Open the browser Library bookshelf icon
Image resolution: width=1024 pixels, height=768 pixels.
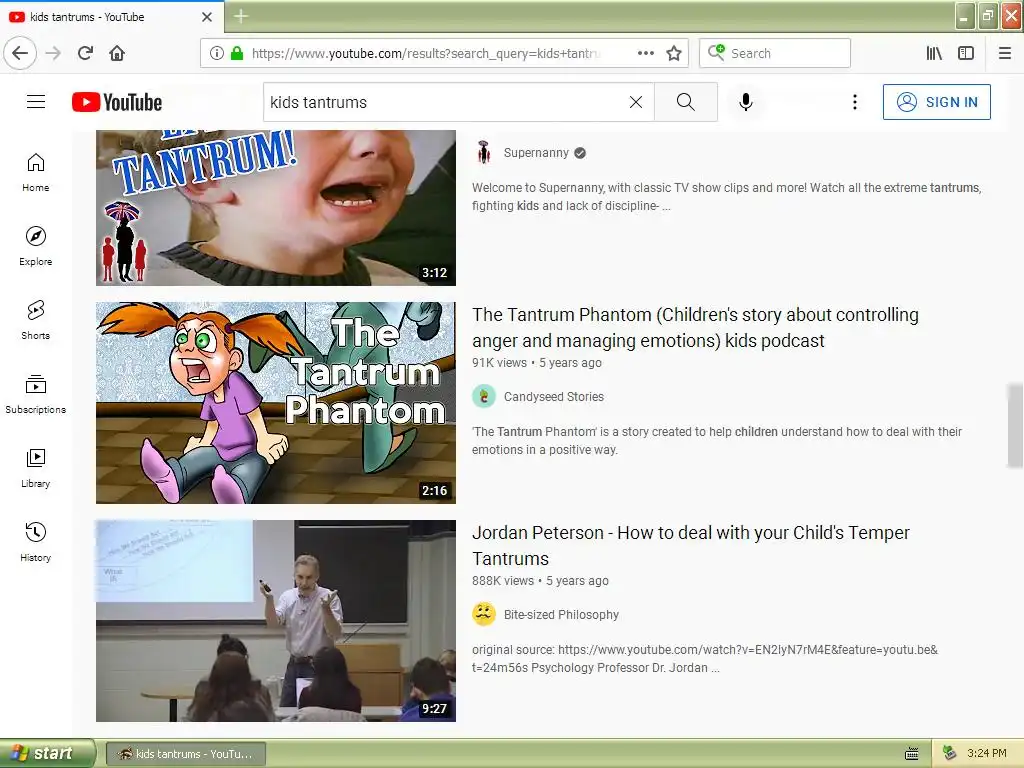[x=934, y=53]
